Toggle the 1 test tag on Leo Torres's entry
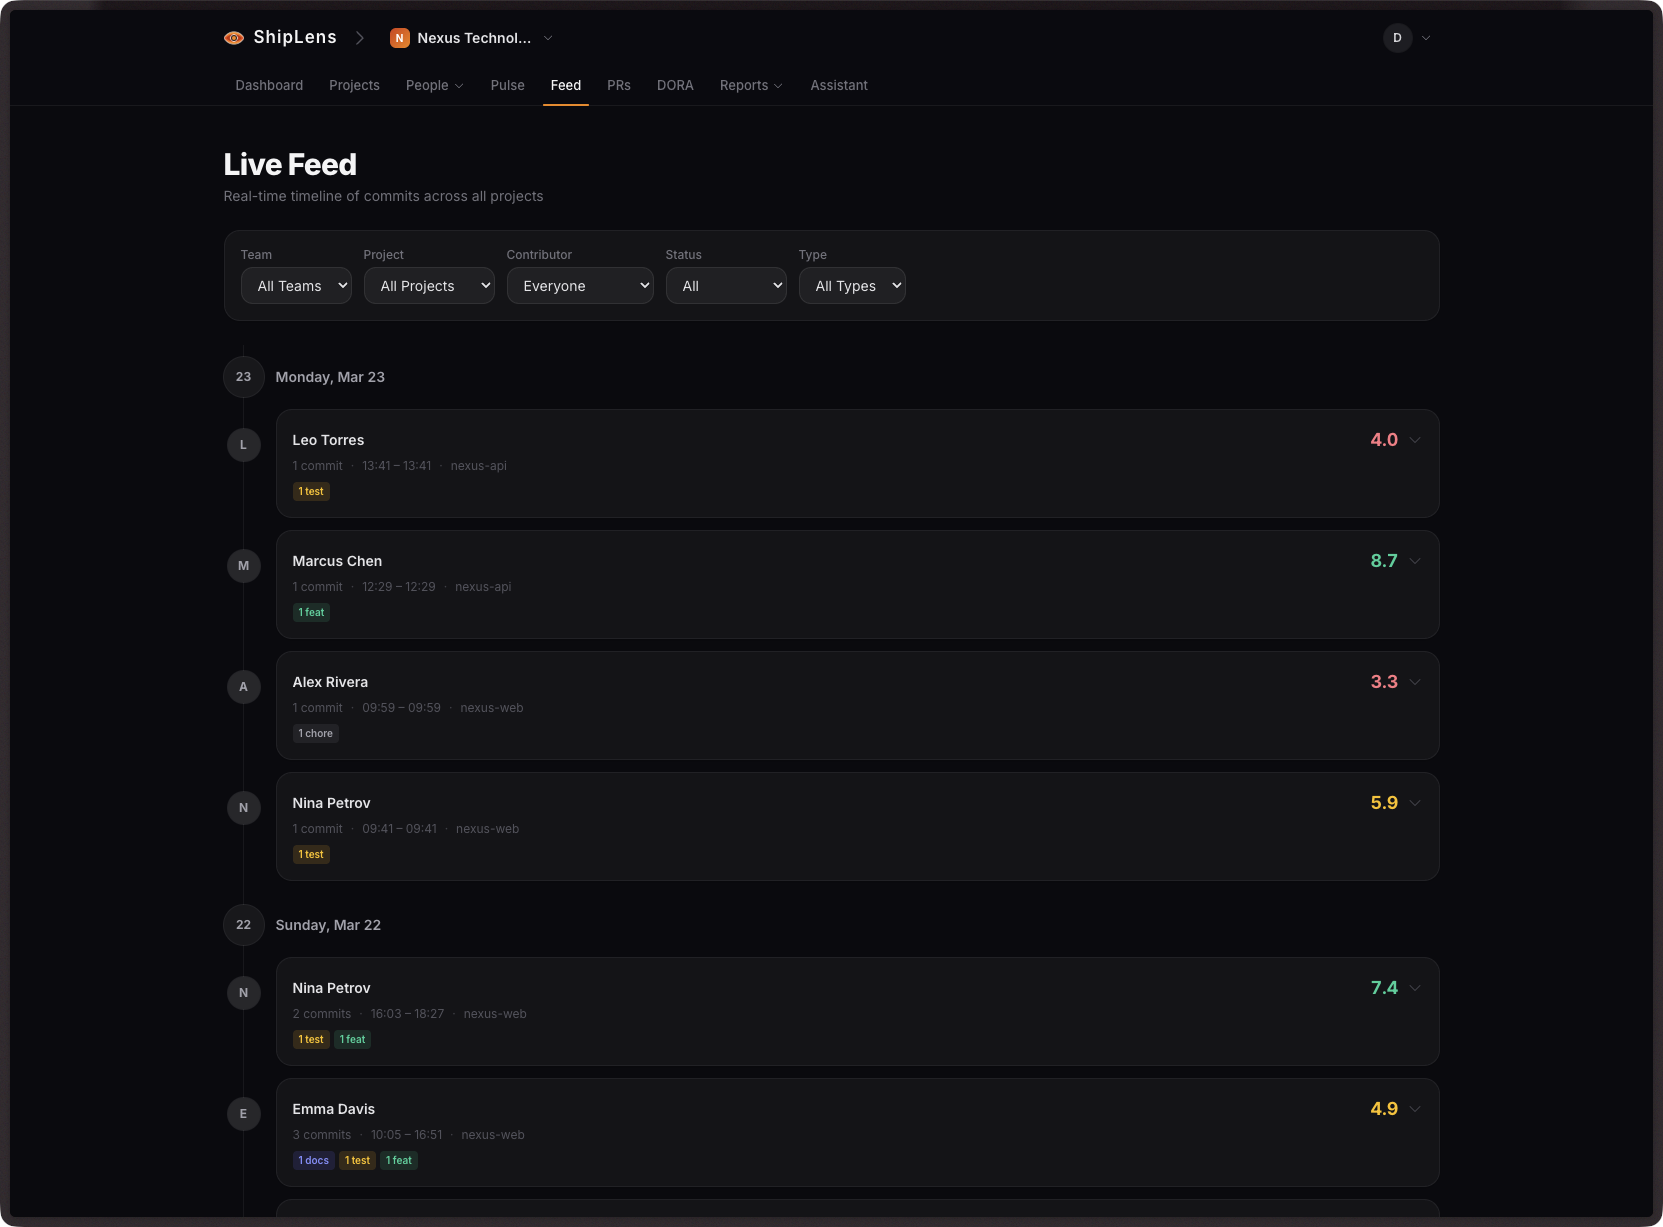 pyautogui.click(x=311, y=491)
